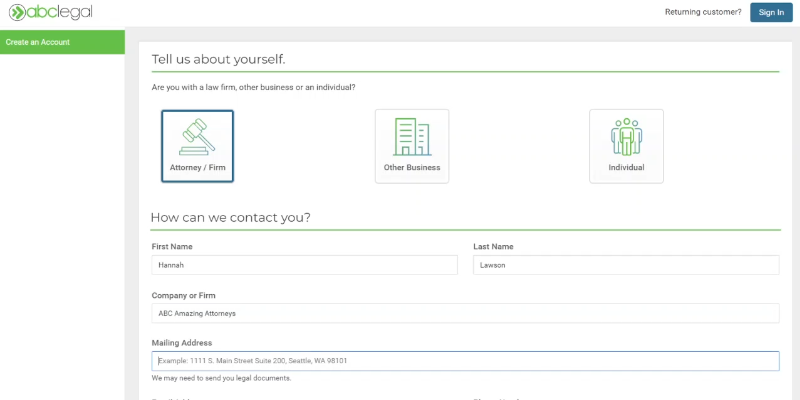Choose the Other Business label
800x400 pixels.
pyautogui.click(x=412, y=167)
